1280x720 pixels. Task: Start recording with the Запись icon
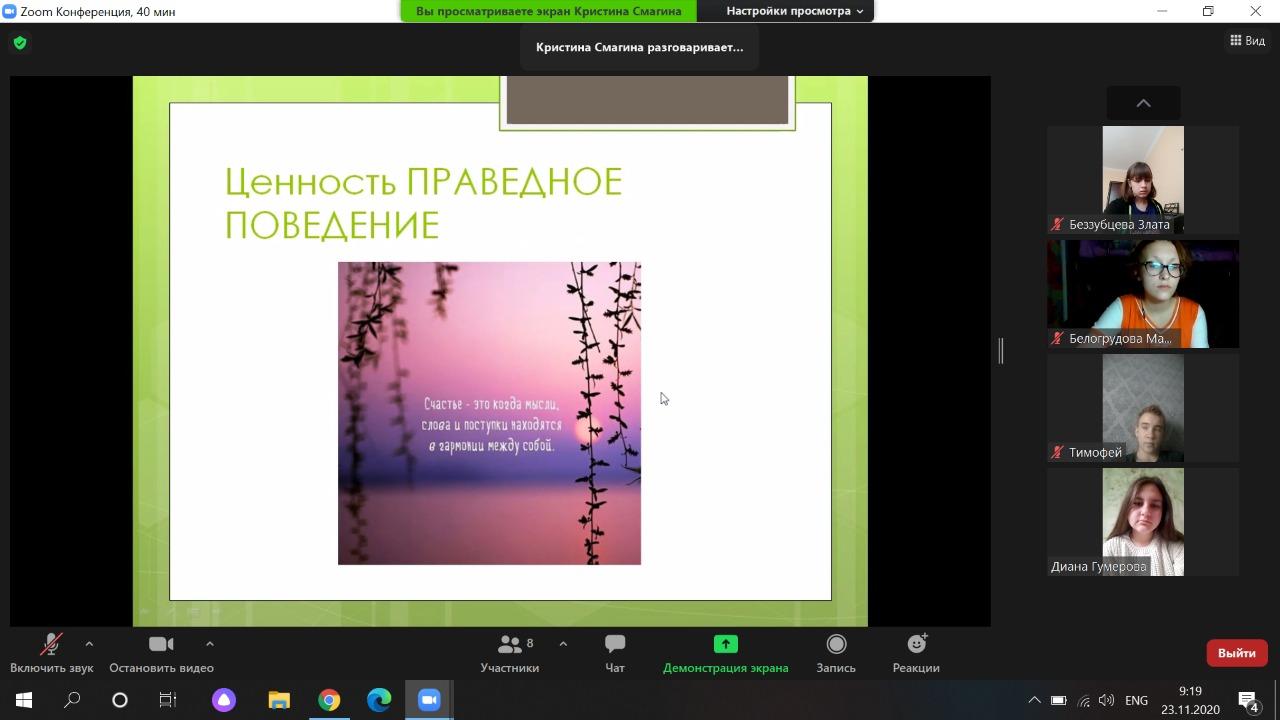pos(836,645)
